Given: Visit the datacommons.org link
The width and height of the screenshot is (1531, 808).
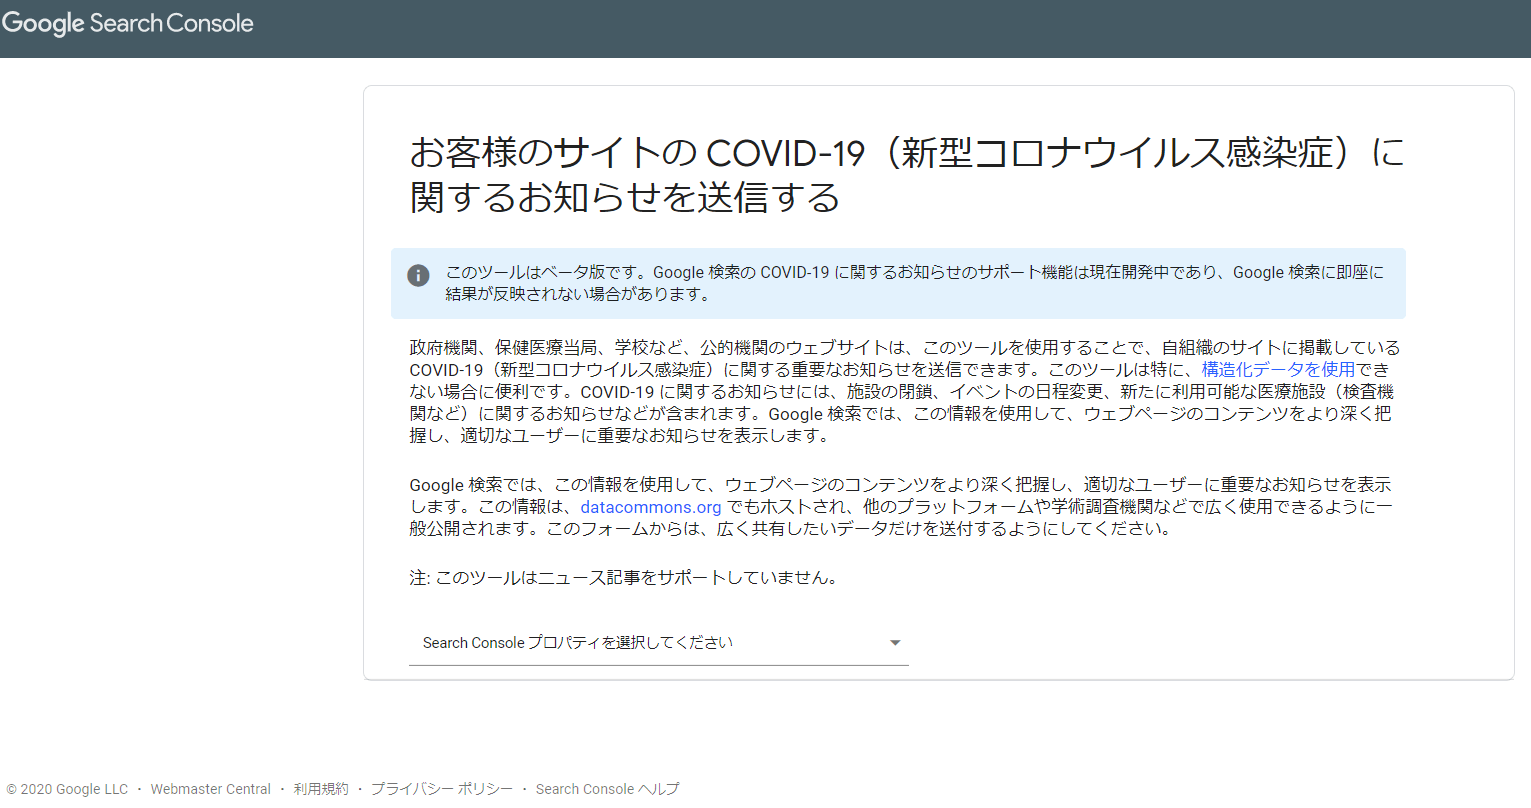Looking at the screenshot, I should tap(650, 506).
